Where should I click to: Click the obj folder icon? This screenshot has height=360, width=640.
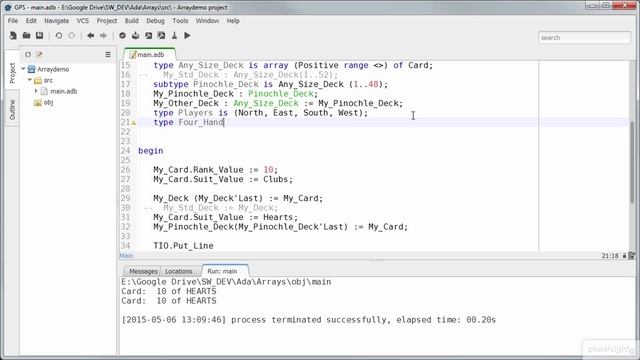[38, 102]
